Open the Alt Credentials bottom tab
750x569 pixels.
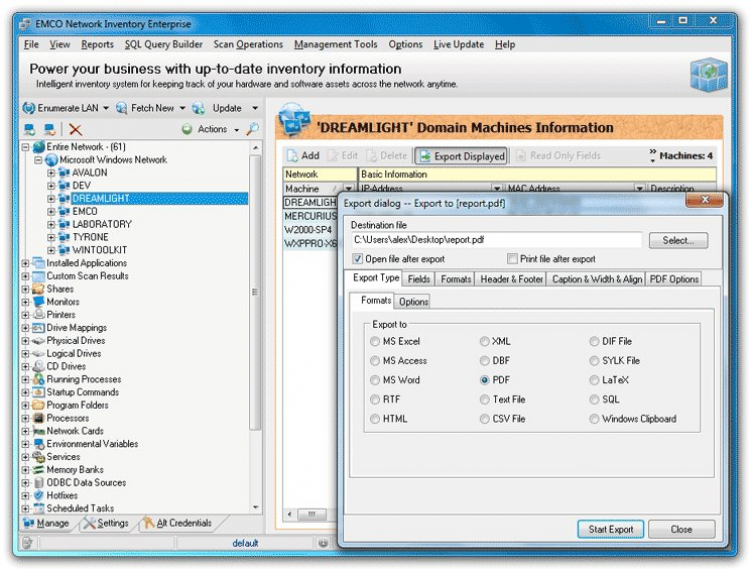(177, 523)
